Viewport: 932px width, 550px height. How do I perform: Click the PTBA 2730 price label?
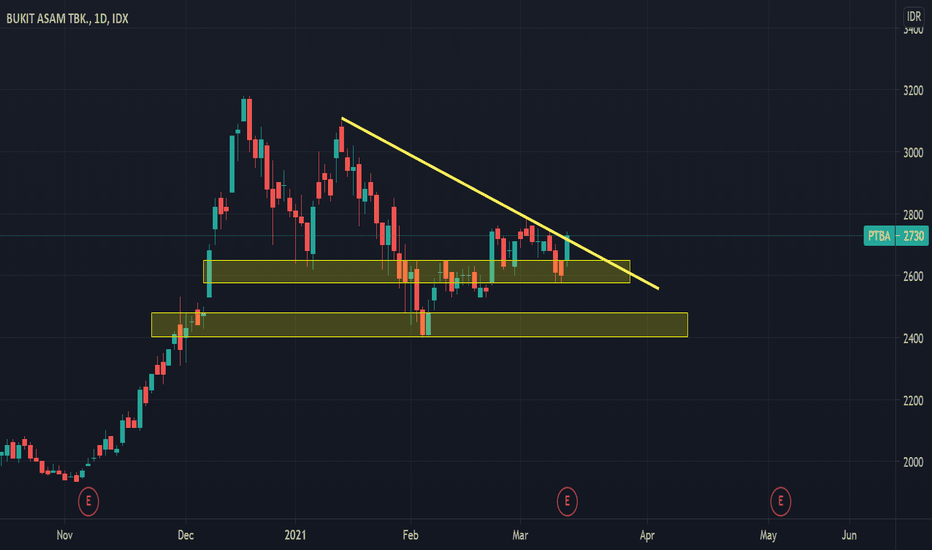click(x=896, y=236)
